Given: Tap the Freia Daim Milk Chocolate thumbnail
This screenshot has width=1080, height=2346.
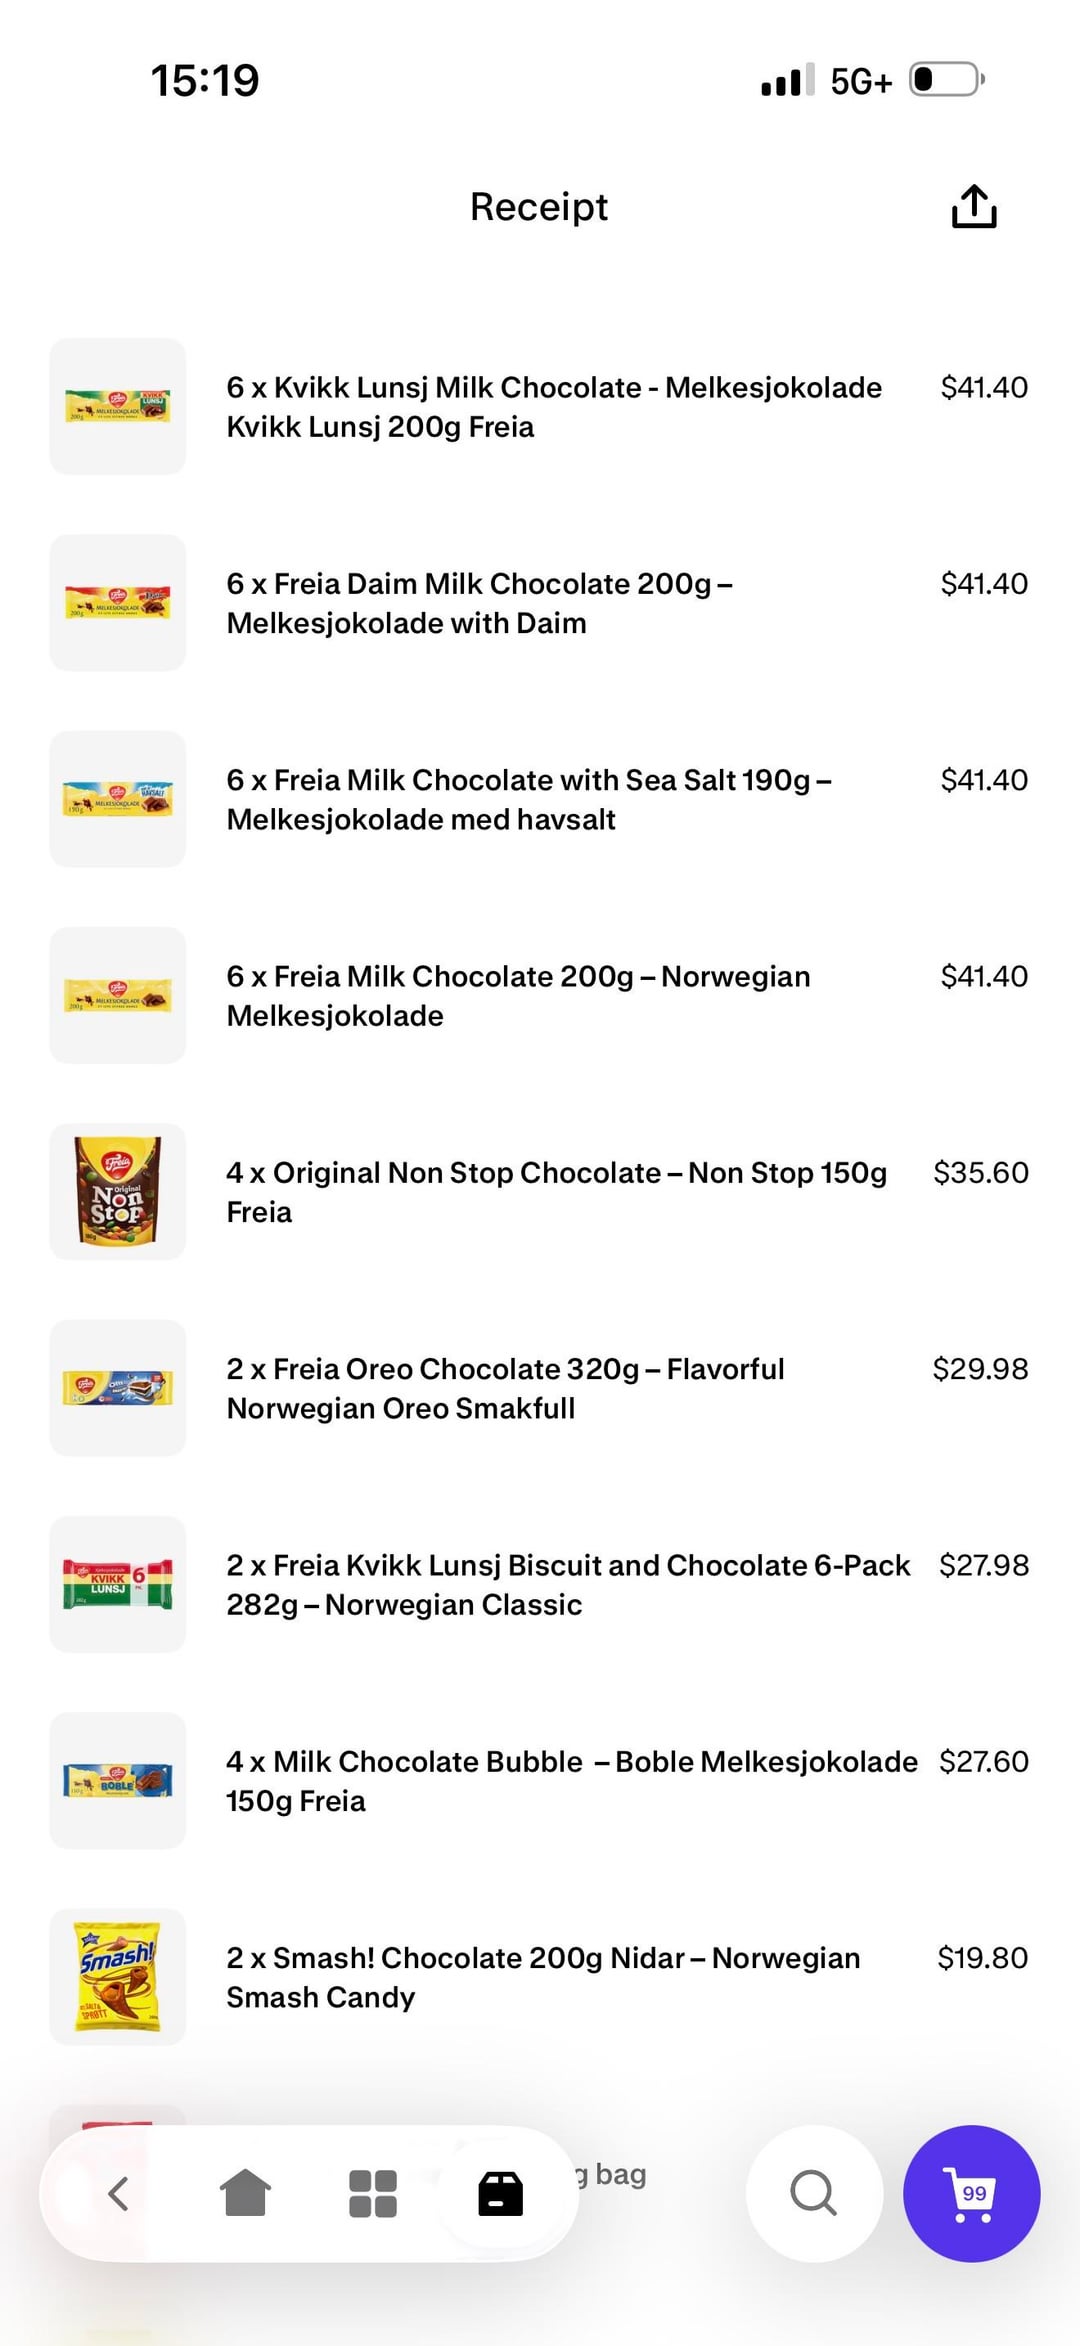Looking at the screenshot, I should (x=118, y=603).
